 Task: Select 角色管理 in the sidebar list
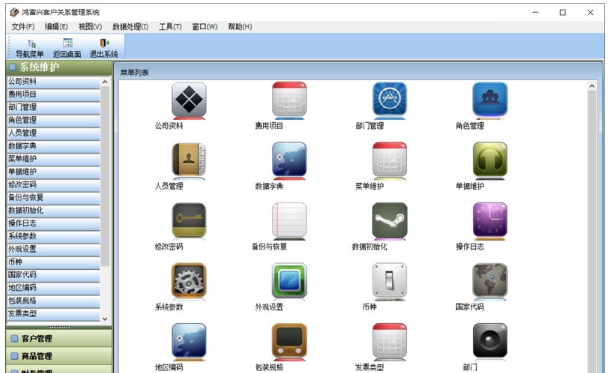click(54, 120)
